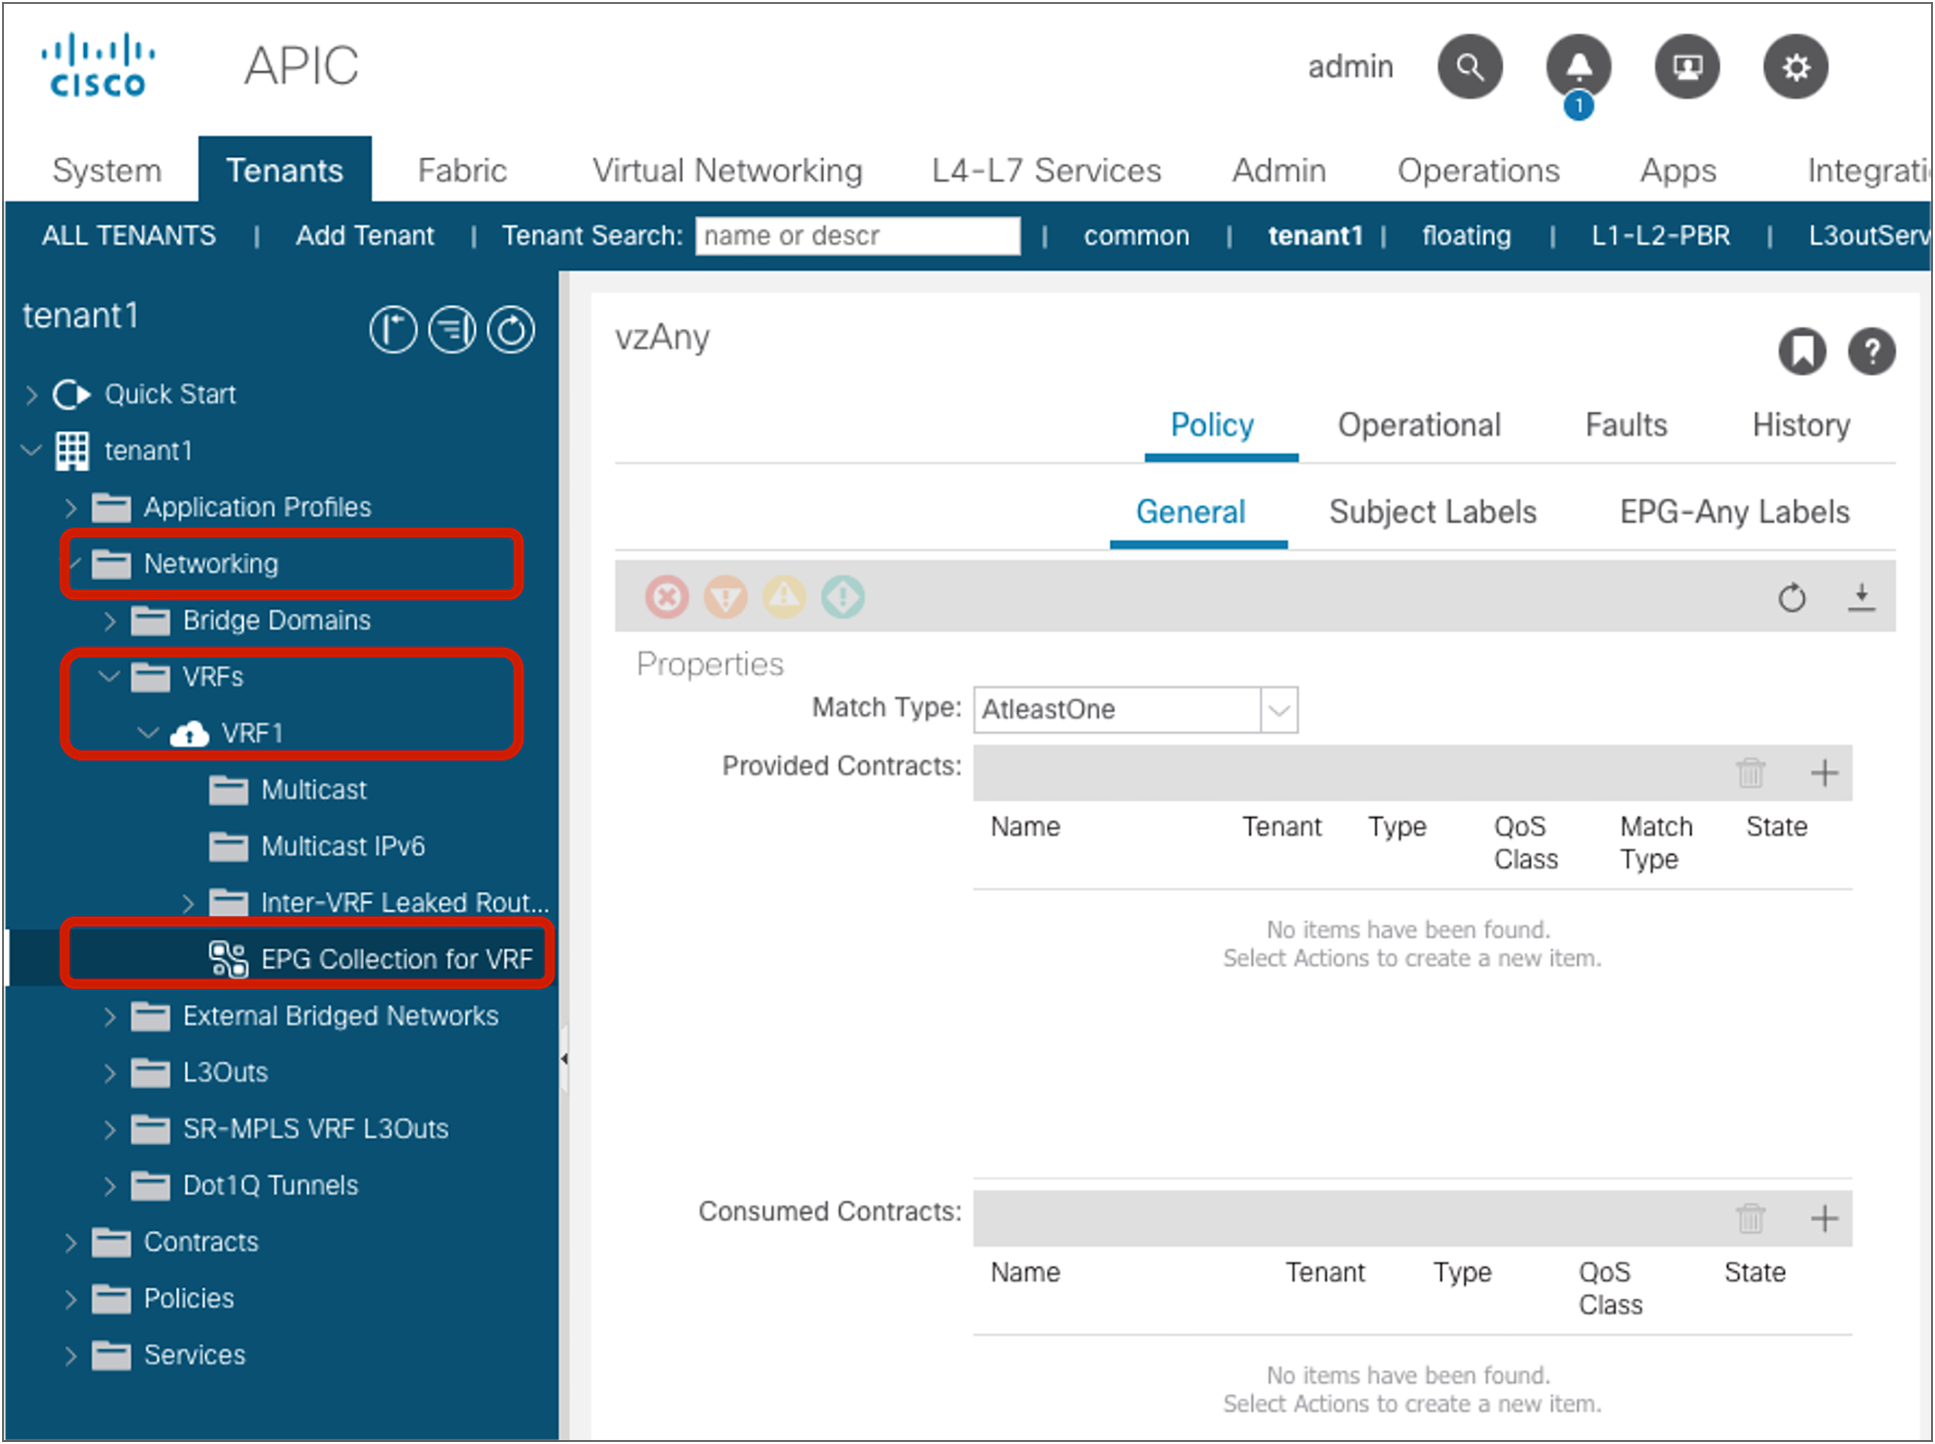Open the notifications bell with badge
Screen dimensions: 1935x1444
1577,66
